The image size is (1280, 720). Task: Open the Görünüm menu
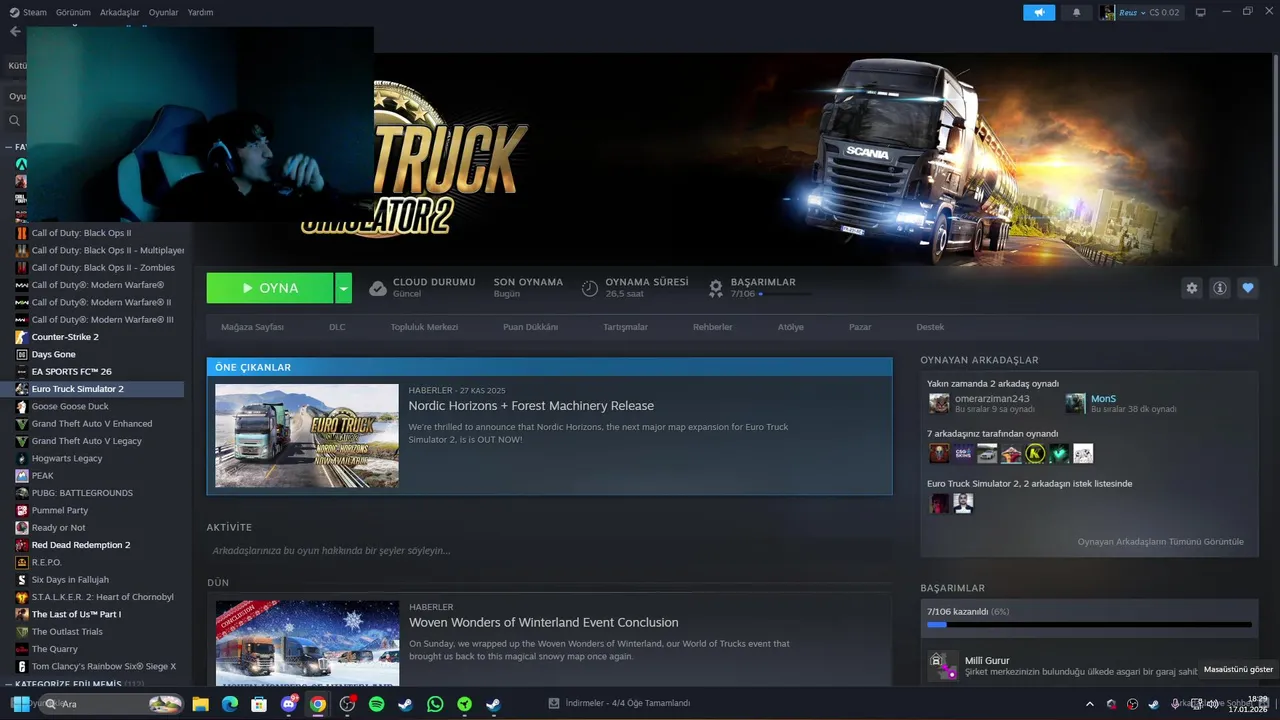(x=73, y=12)
